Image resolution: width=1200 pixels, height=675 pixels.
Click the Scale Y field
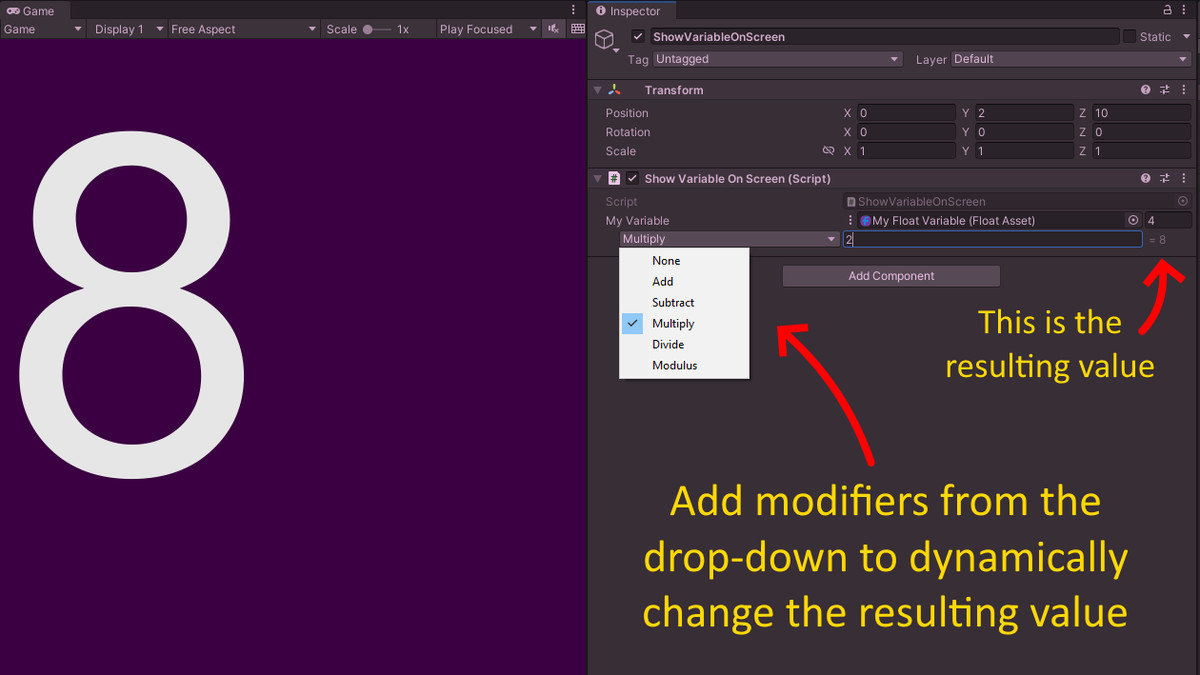coord(1024,151)
